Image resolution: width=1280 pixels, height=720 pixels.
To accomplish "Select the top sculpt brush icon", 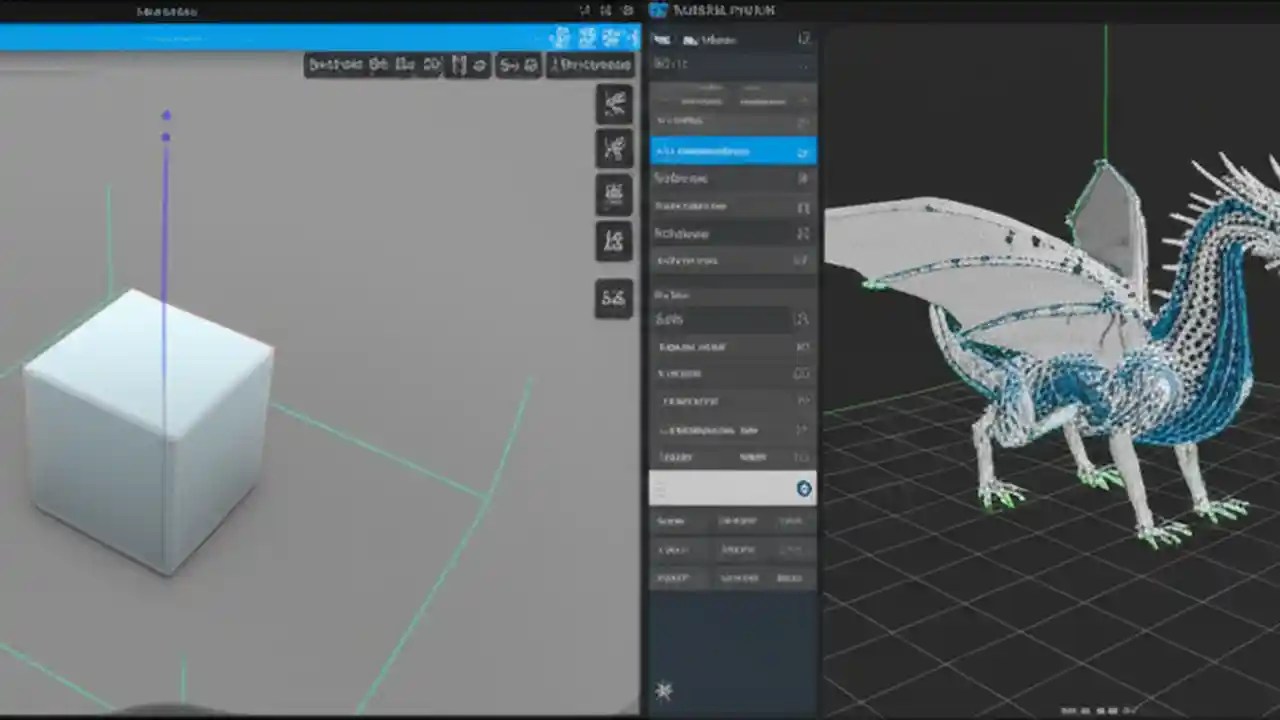I will (x=615, y=105).
